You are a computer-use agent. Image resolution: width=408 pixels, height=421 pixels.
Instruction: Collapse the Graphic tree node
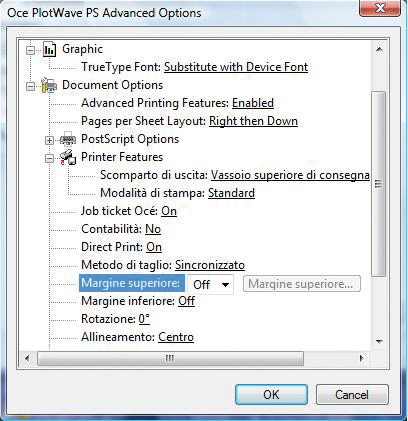(x=30, y=50)
